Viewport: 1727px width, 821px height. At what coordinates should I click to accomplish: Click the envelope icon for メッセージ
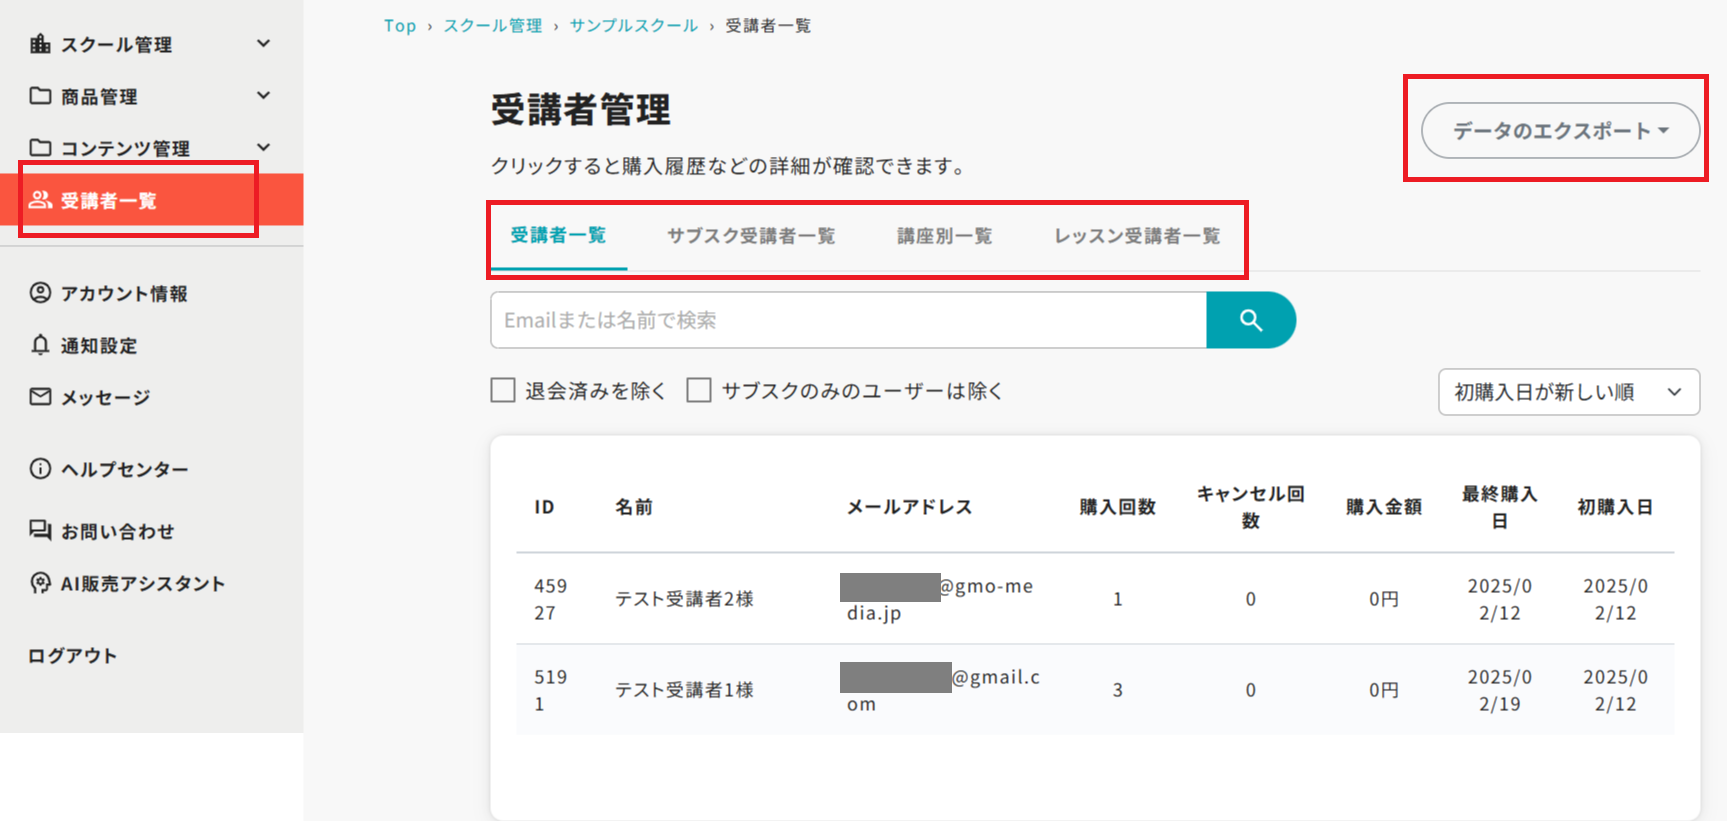(40, 397)
